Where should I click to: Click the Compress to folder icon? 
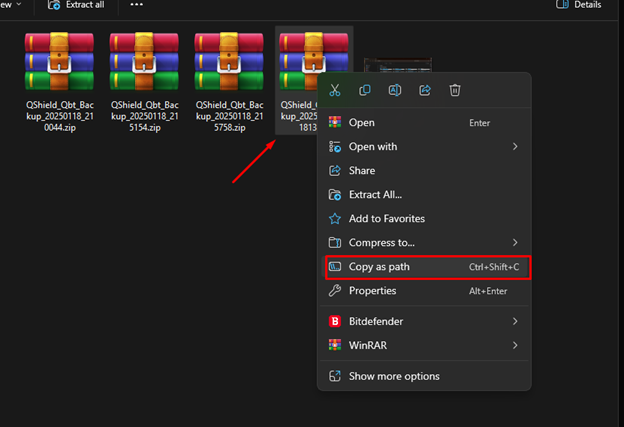click(335, 242)
